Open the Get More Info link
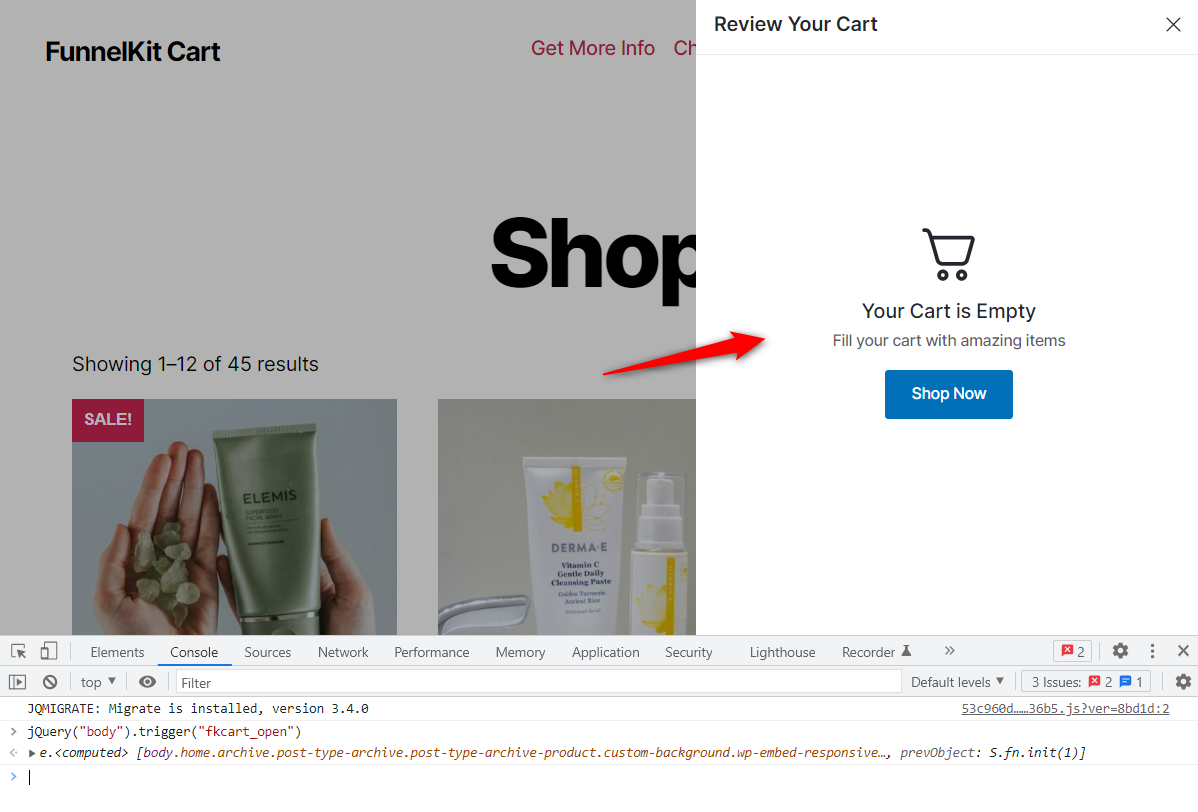 click(593, 48)
